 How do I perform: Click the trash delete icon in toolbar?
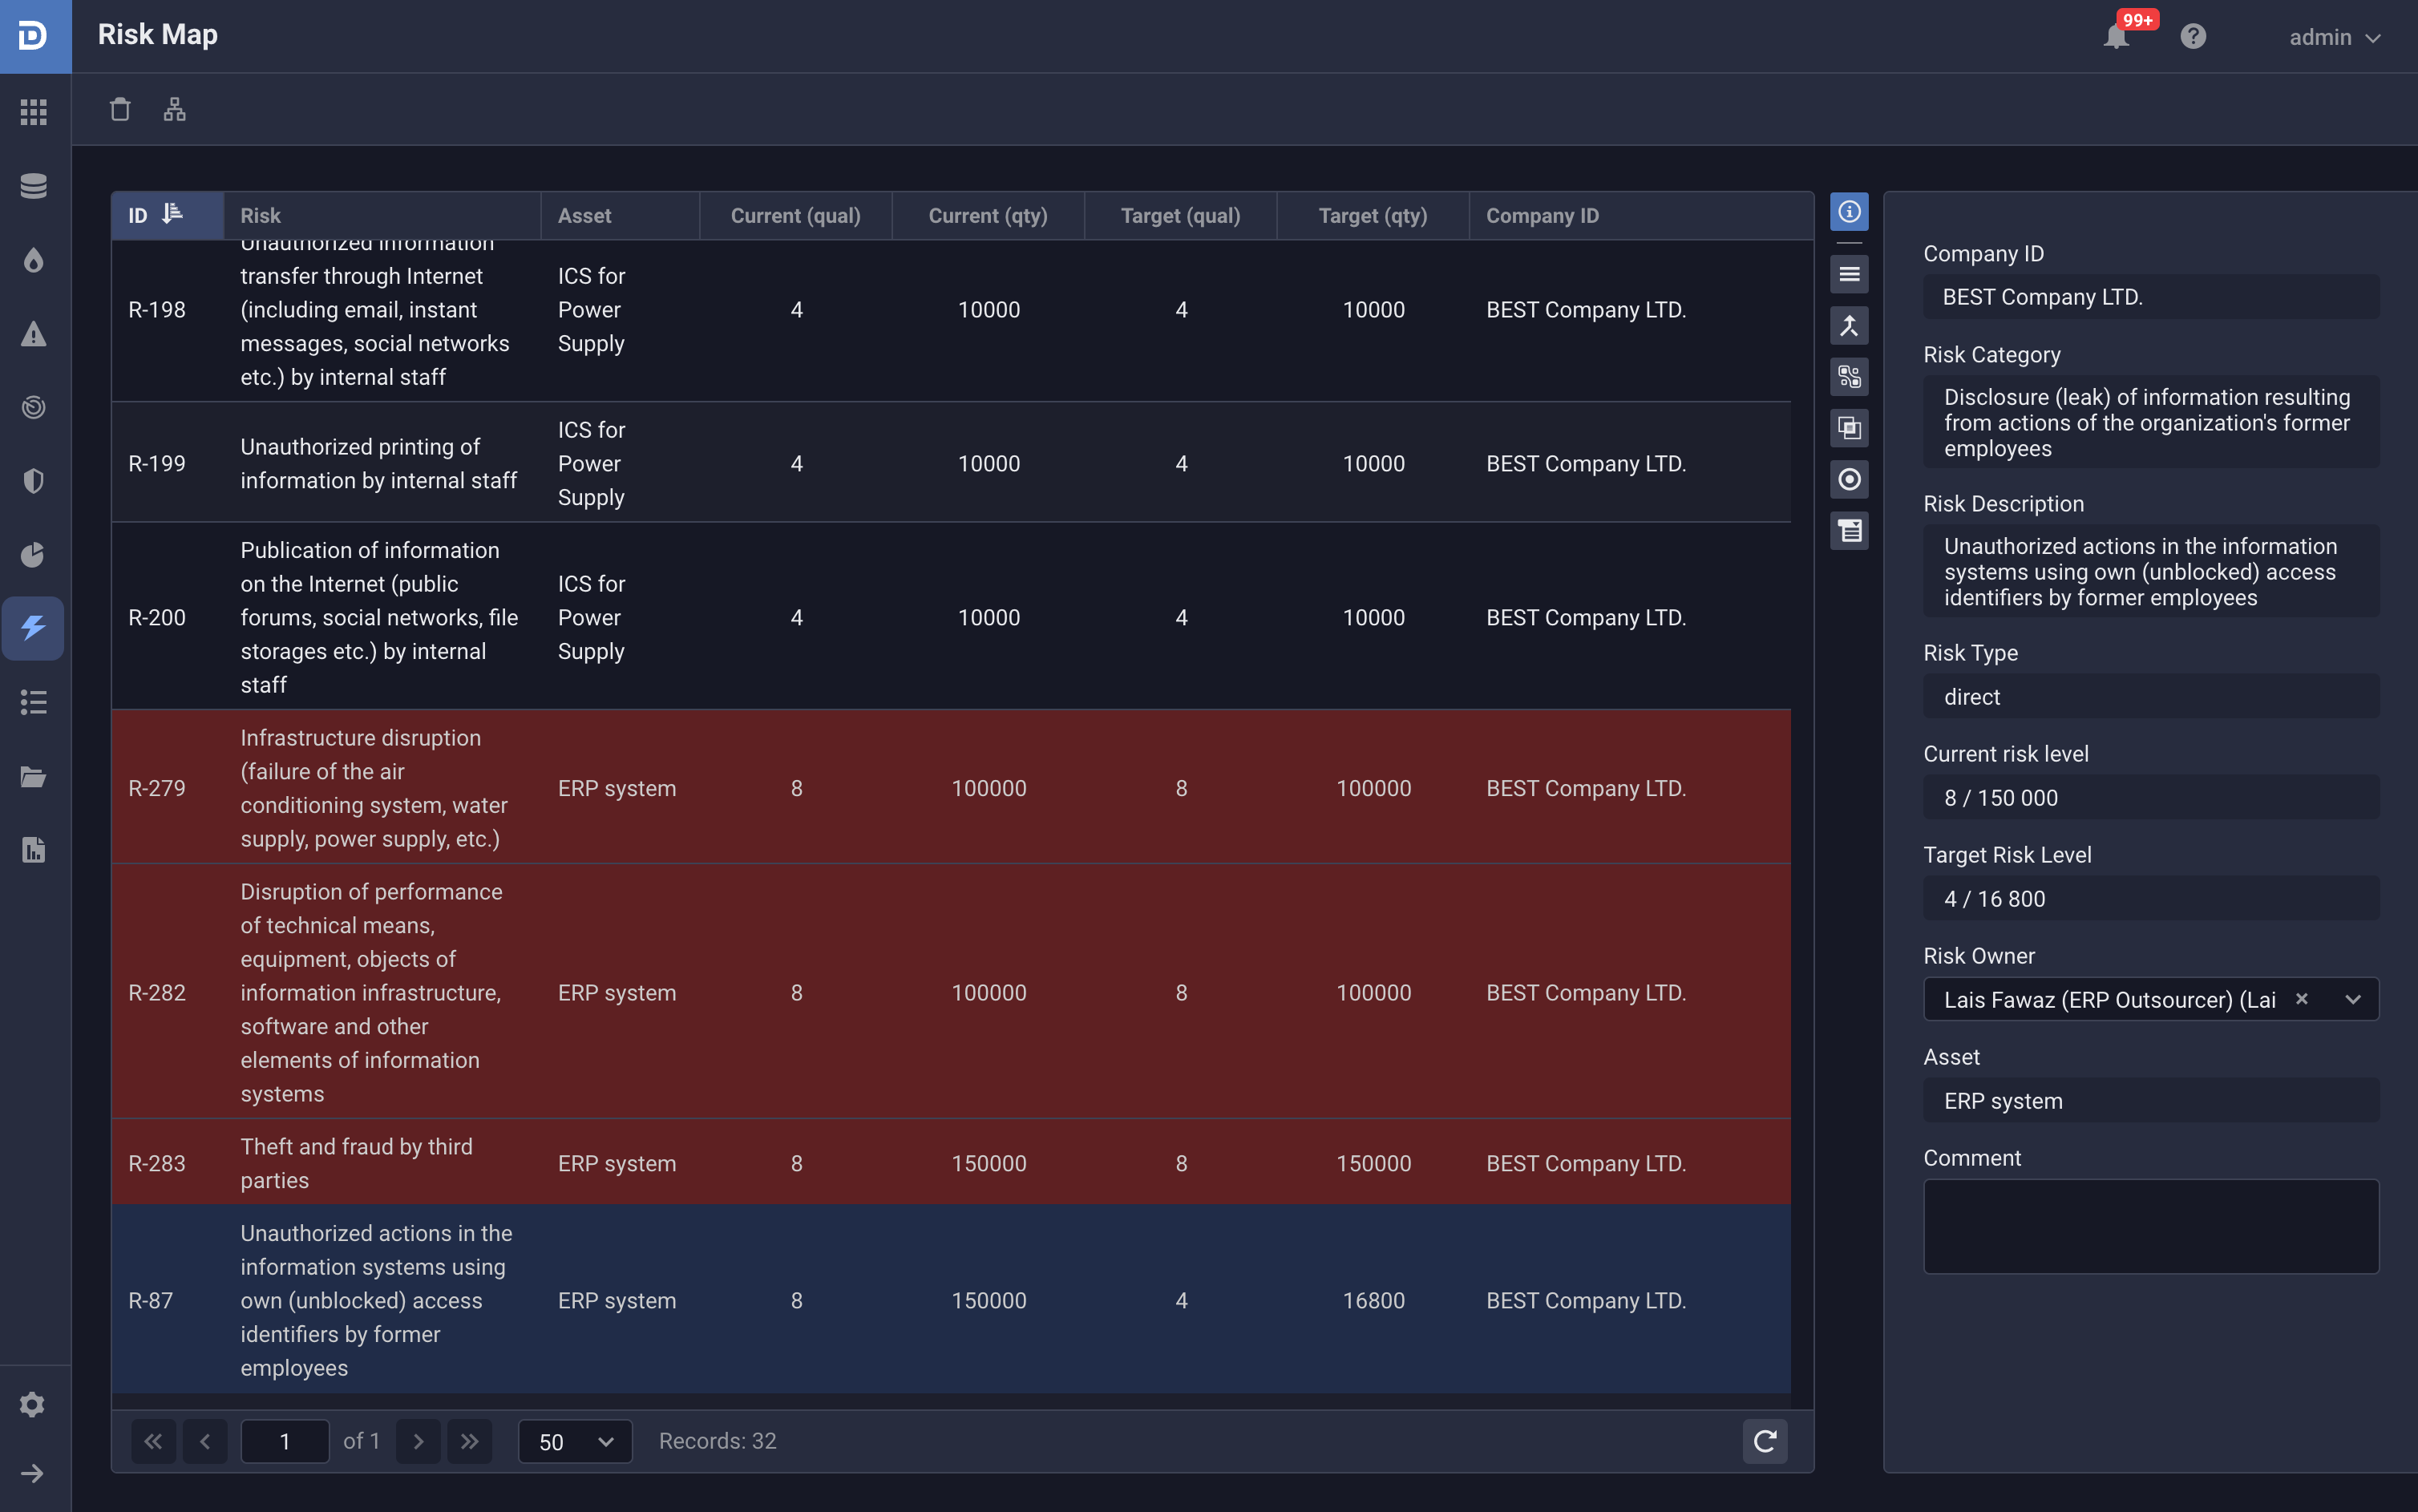[x=120, y=109]
